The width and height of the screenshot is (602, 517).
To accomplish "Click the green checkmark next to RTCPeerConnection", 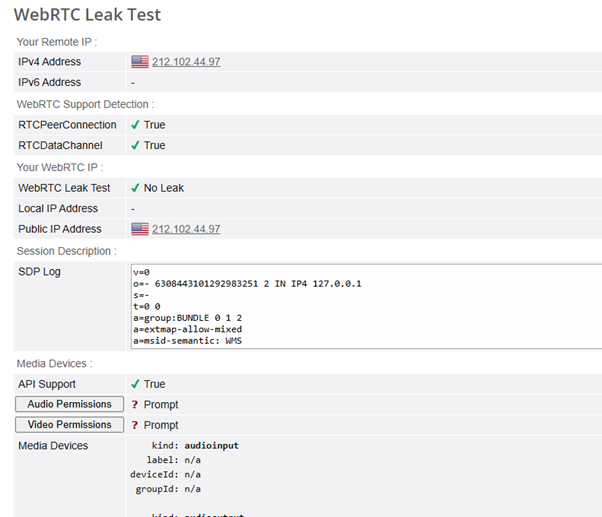I will click(135, 125).
